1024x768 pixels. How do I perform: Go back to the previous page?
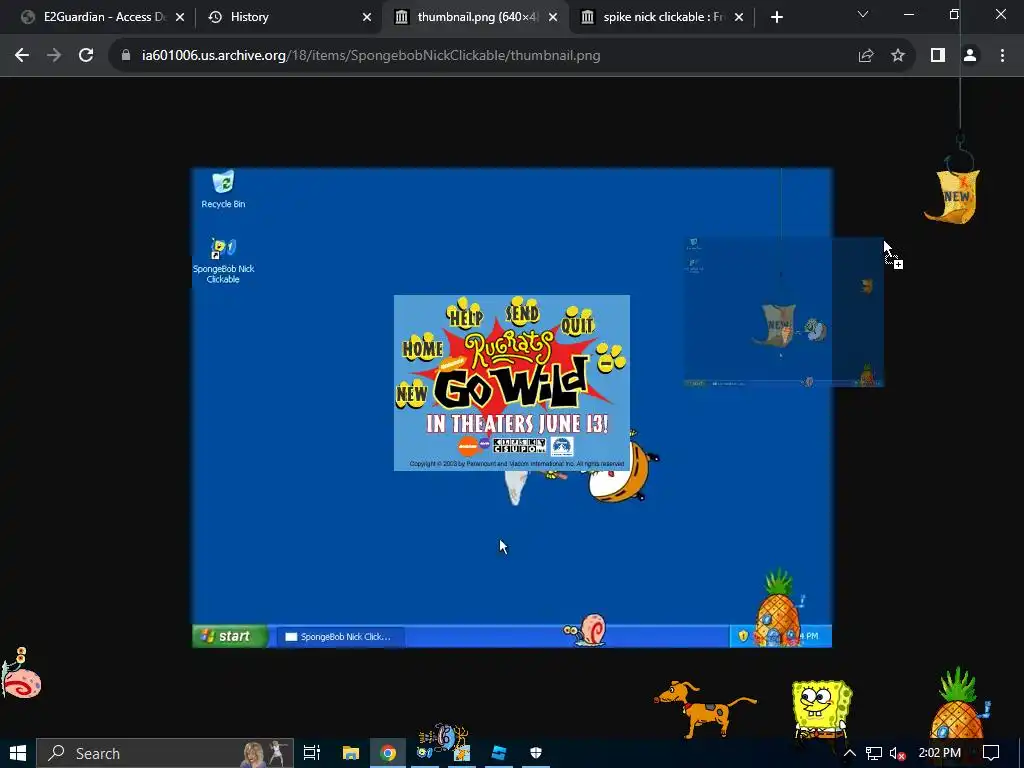point(22,56)
